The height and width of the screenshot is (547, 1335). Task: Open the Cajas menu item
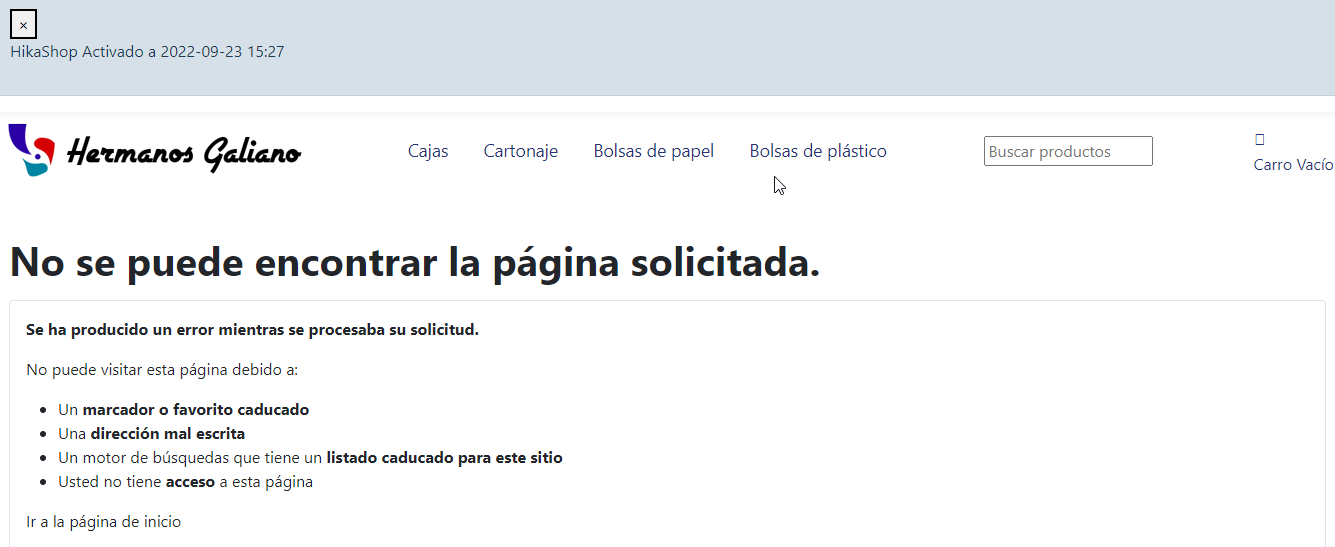pos(428,151)
